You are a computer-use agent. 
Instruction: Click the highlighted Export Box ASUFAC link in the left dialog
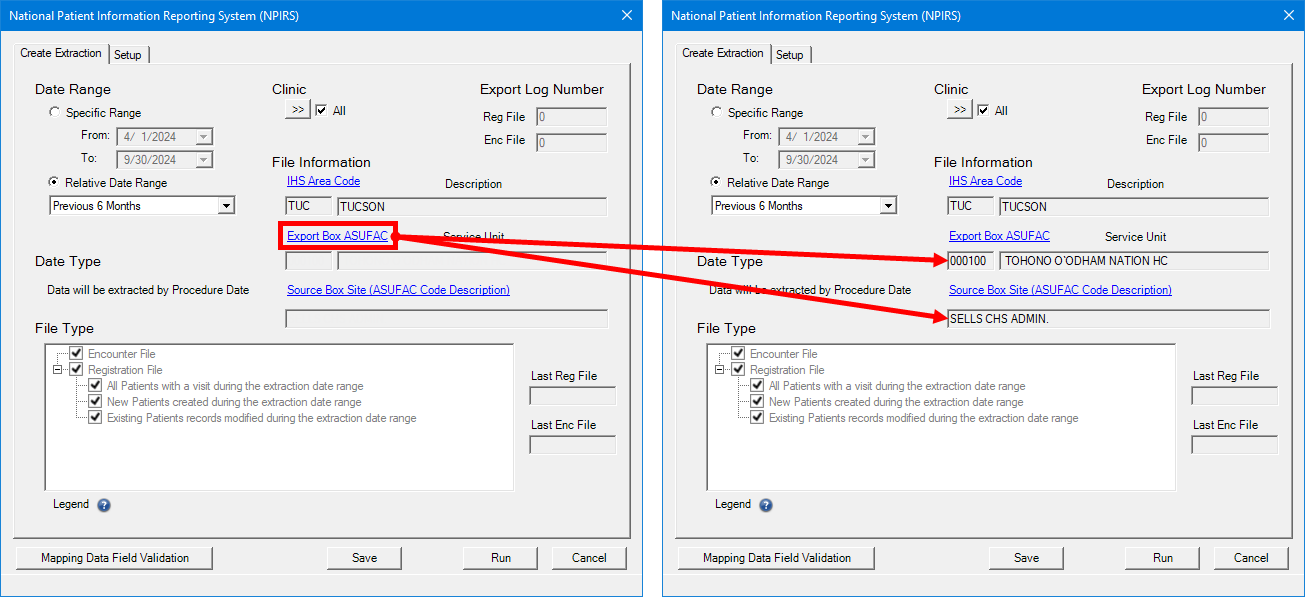(x=337, y=236)
